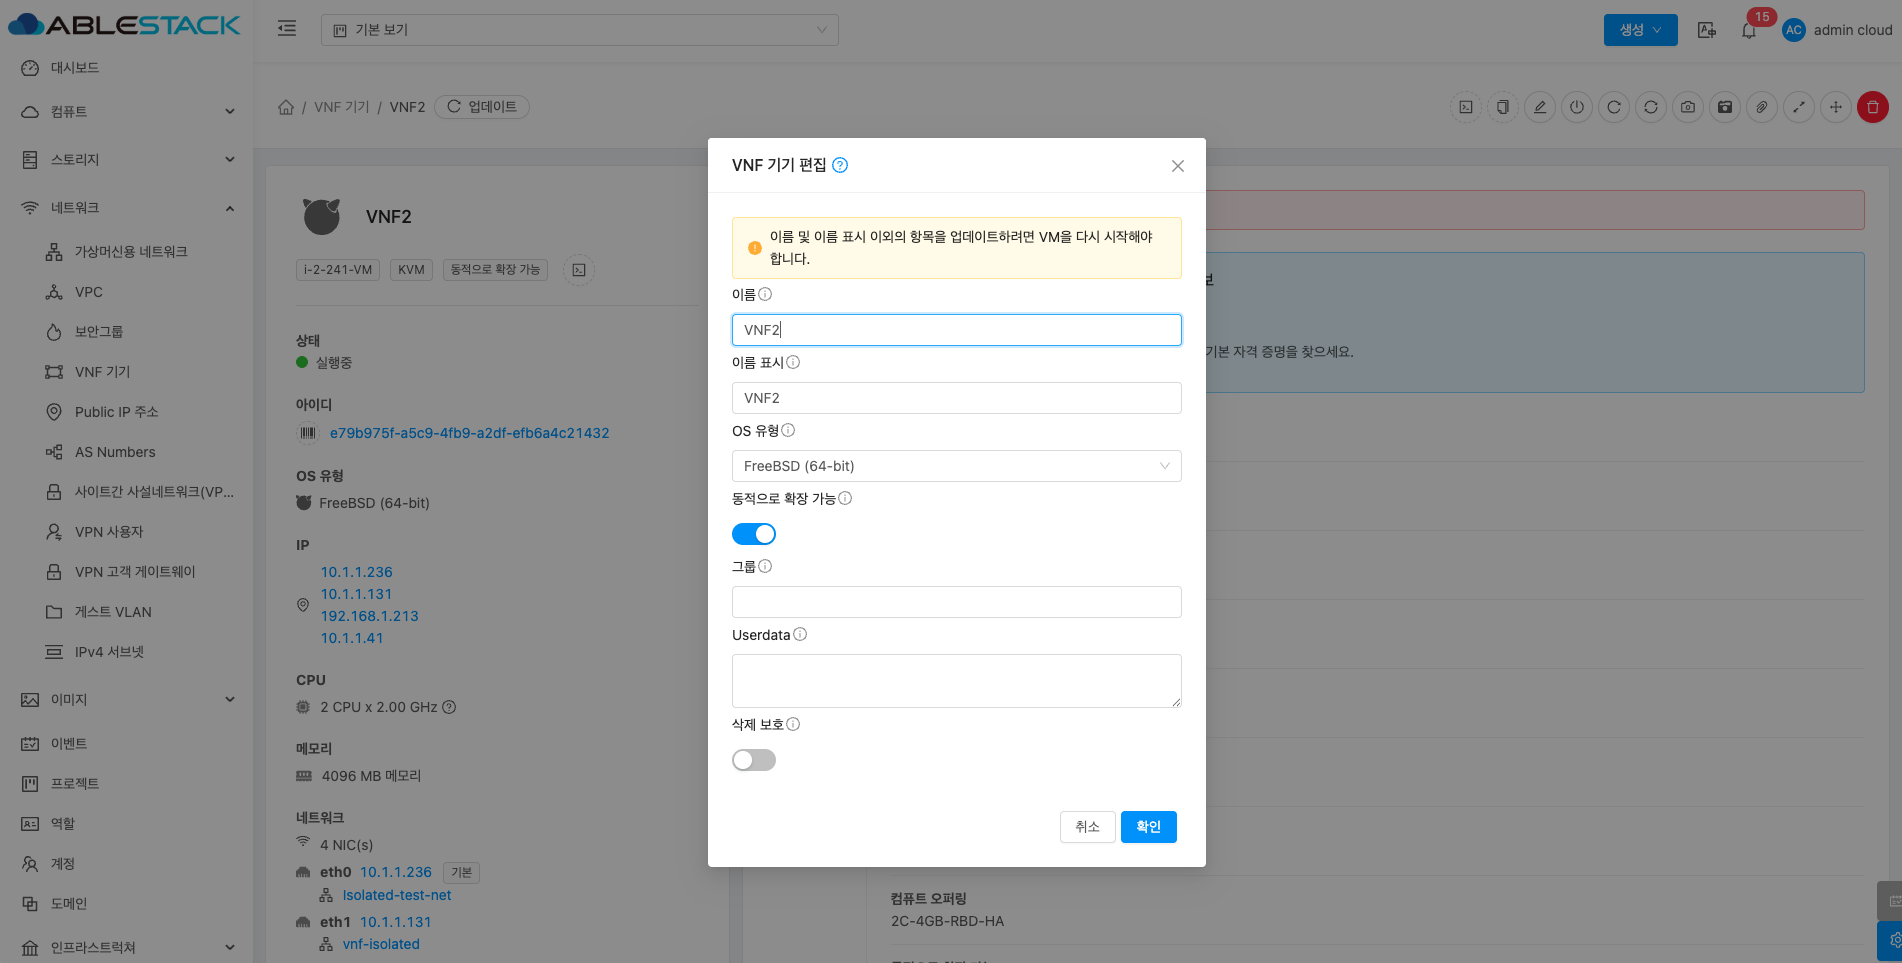Click into the 그룹 input field
The width and height of the screenshot is (1902, 963).
(x=956, y=602)
